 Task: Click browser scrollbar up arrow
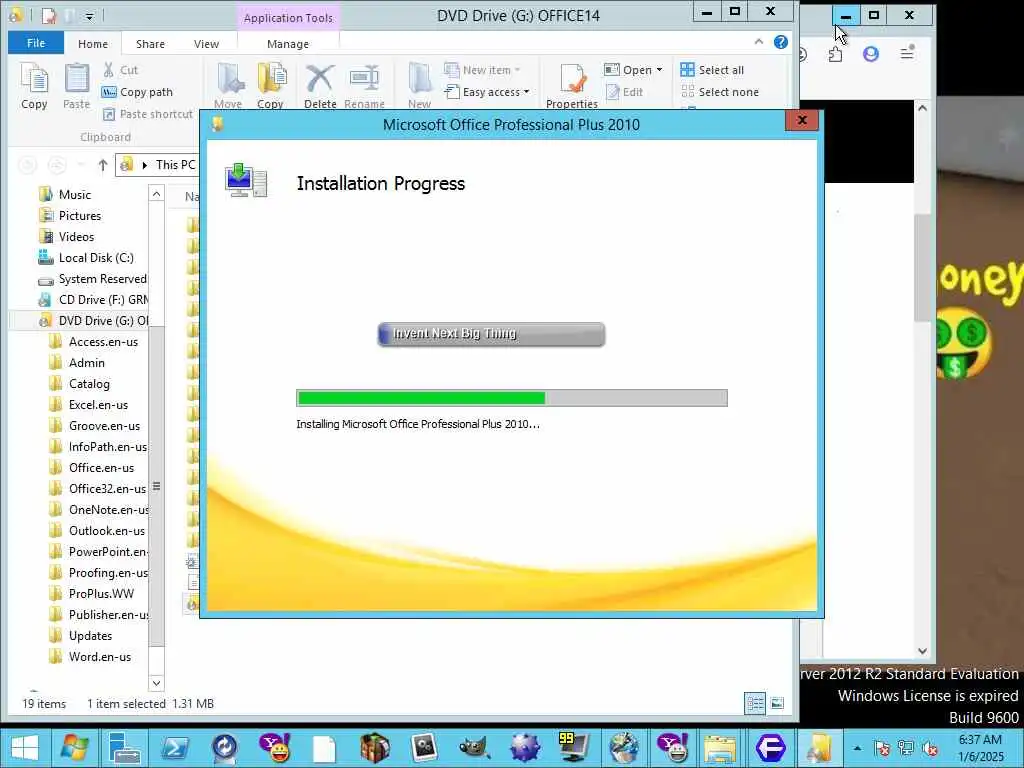(922, 108)
